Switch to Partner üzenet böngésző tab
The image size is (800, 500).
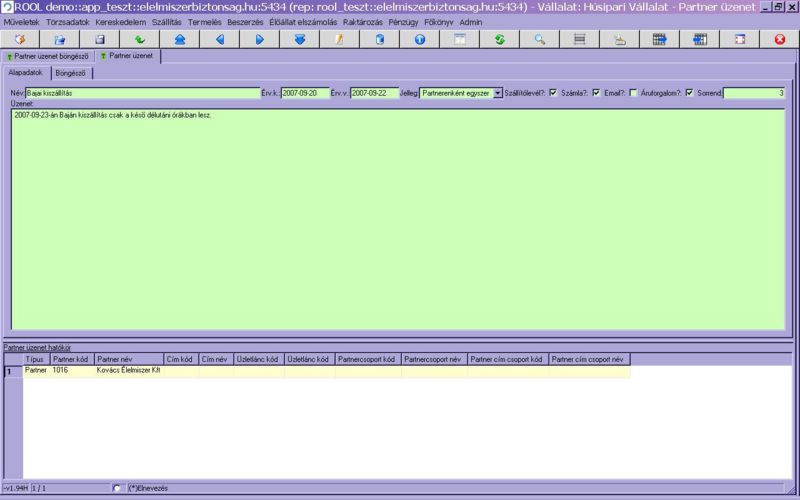(x=48, y=57)
